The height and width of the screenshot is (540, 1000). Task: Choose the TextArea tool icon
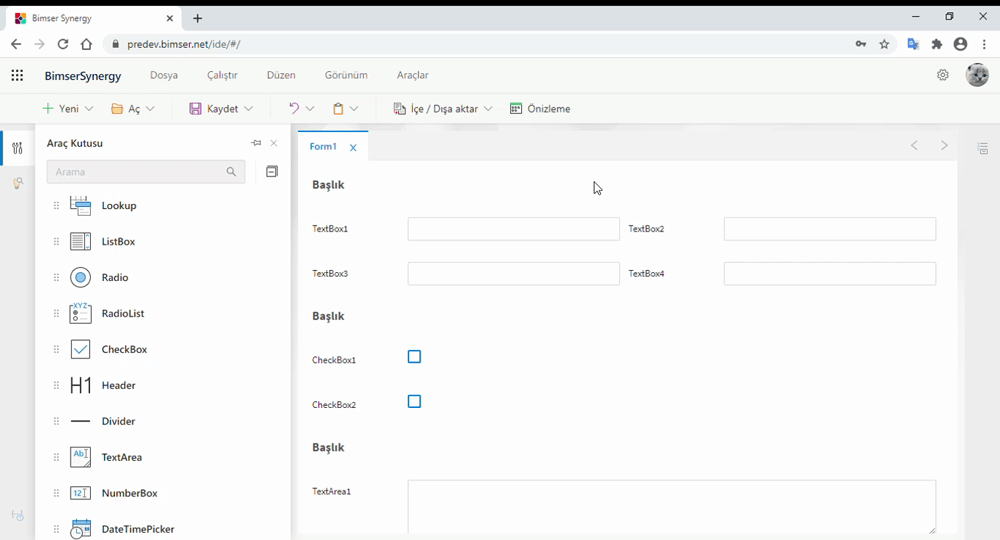(x=81, y=457)
